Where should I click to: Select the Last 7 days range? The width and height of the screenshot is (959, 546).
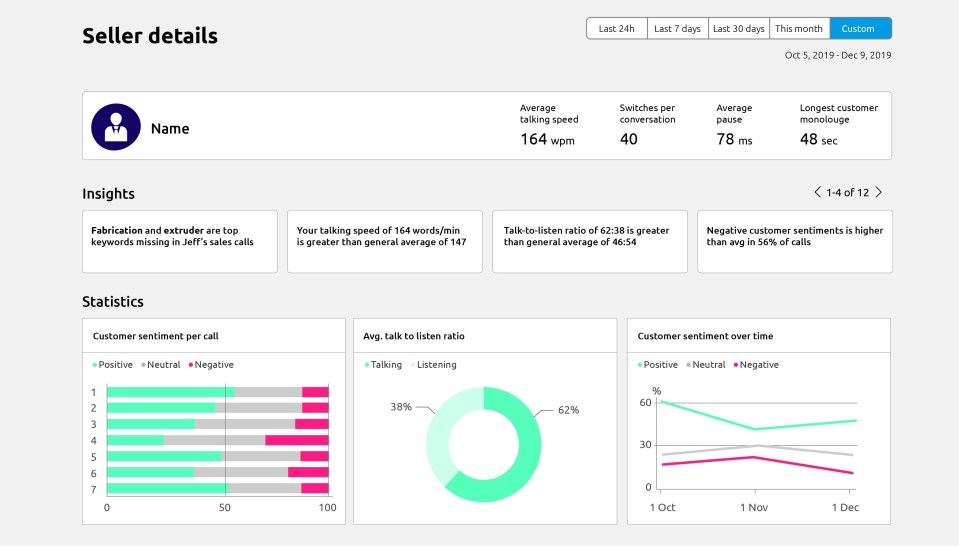(677, 29)
